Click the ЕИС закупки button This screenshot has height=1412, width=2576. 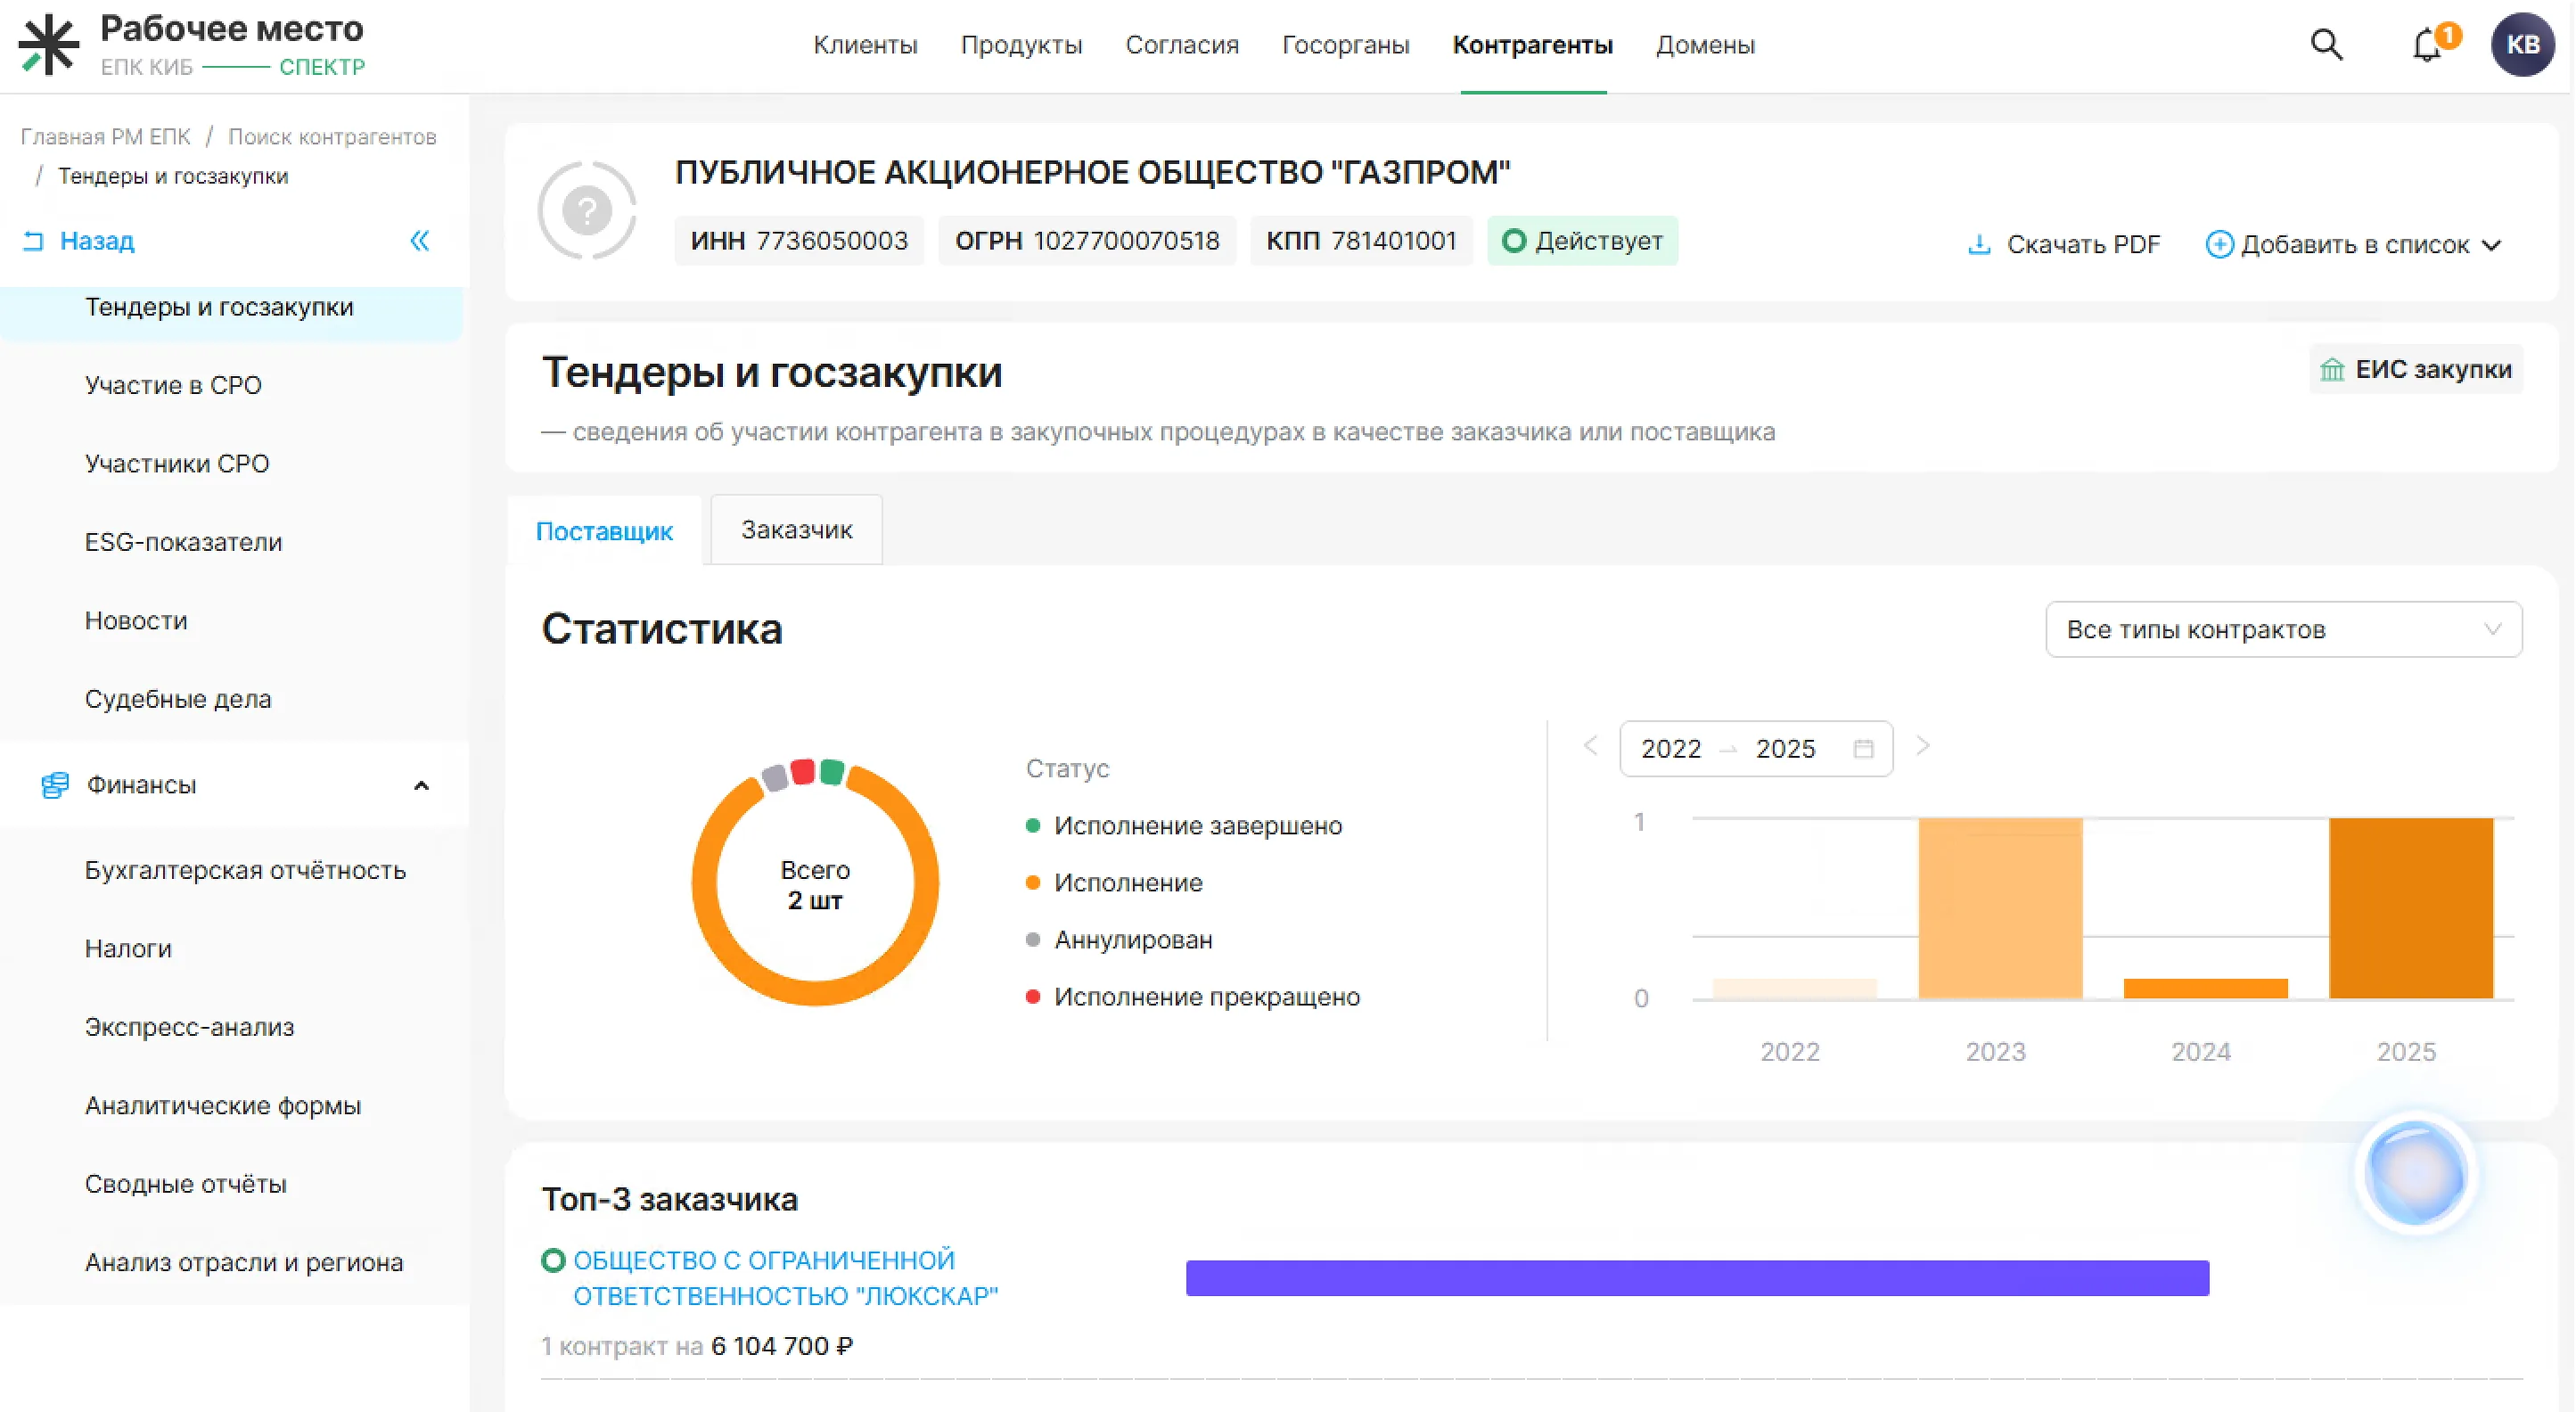2415,370
